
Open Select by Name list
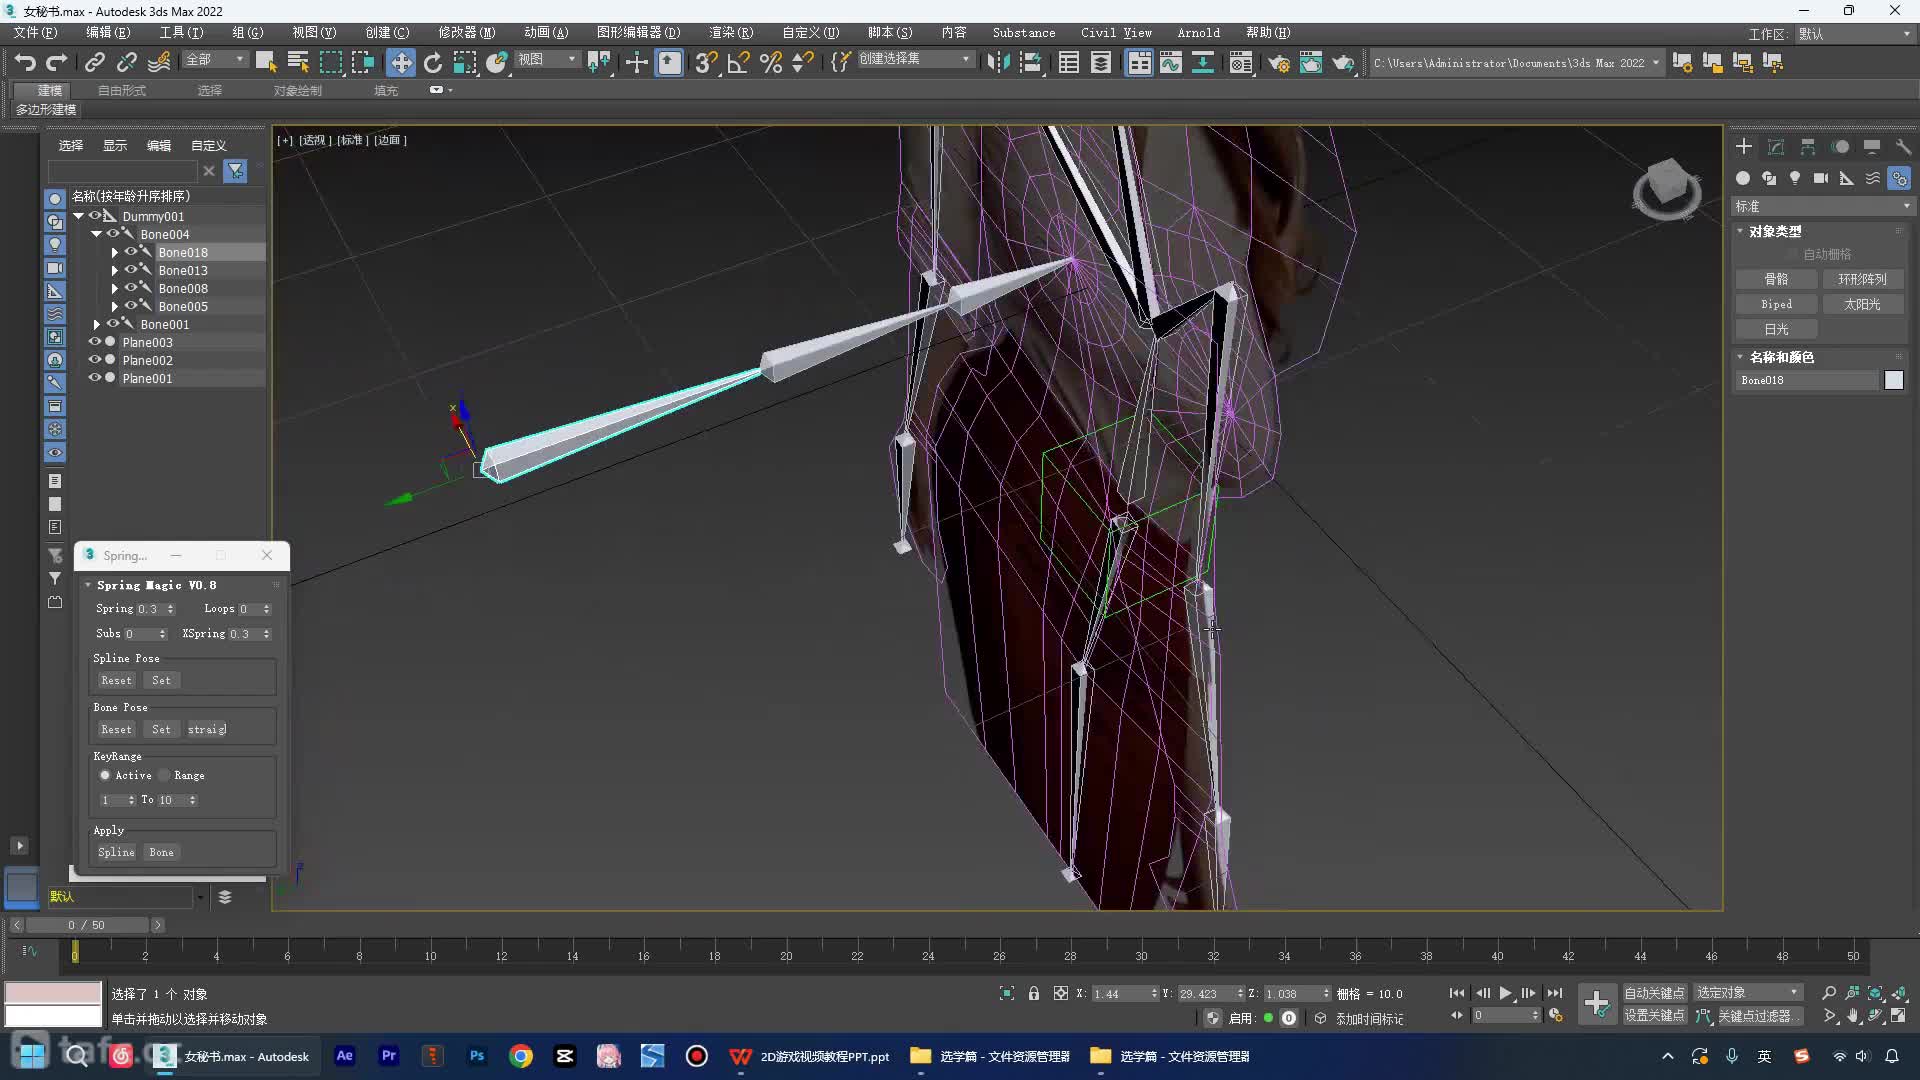(298, 63)
